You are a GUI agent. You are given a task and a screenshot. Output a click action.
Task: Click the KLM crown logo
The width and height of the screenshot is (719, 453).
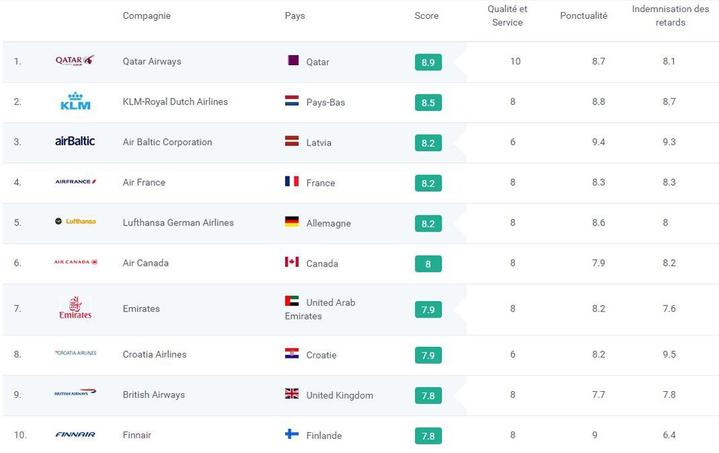(75, 101)
